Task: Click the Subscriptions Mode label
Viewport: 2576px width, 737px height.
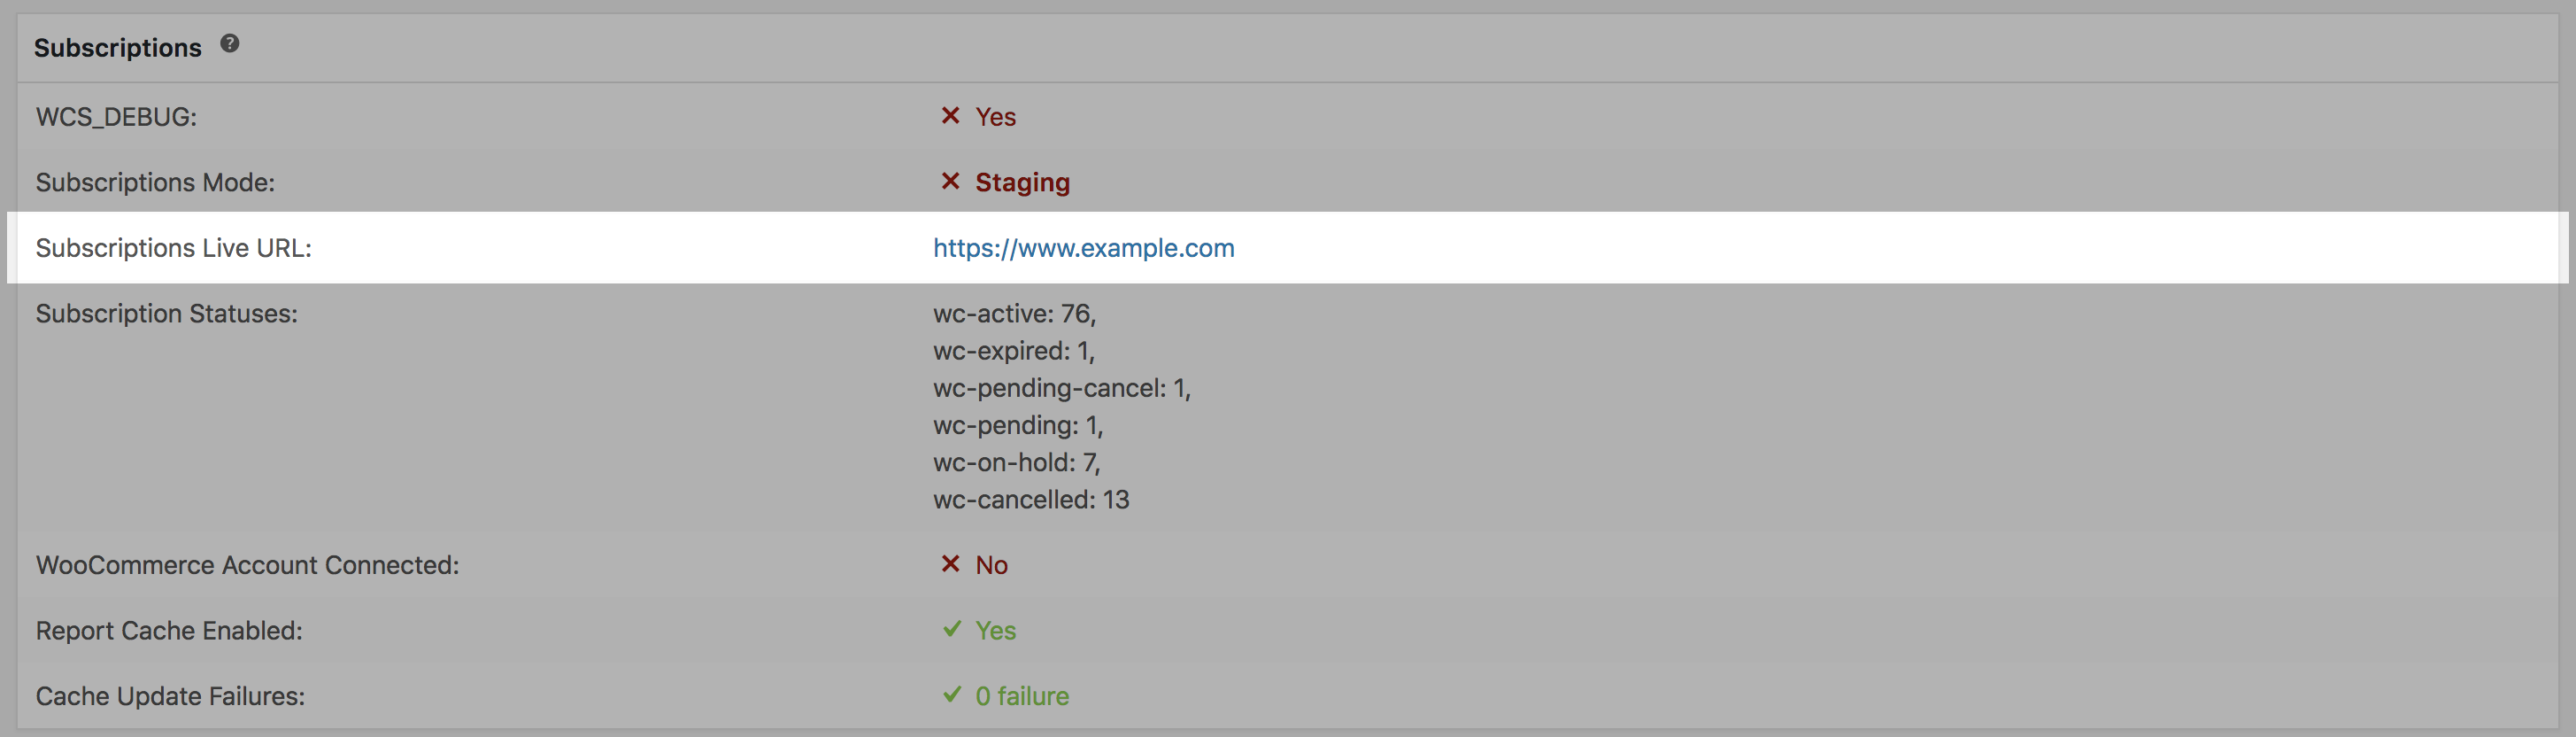Action: 155,182
